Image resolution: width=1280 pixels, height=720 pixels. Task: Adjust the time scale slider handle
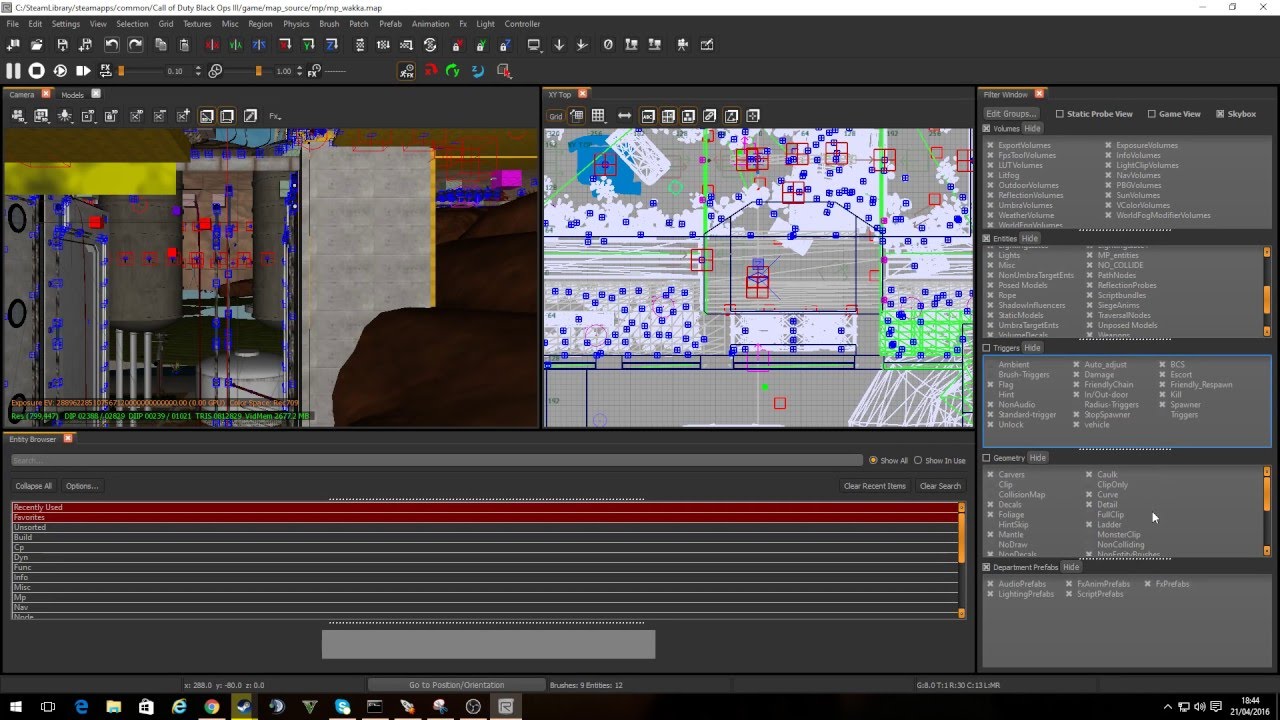tap(258, 71)
